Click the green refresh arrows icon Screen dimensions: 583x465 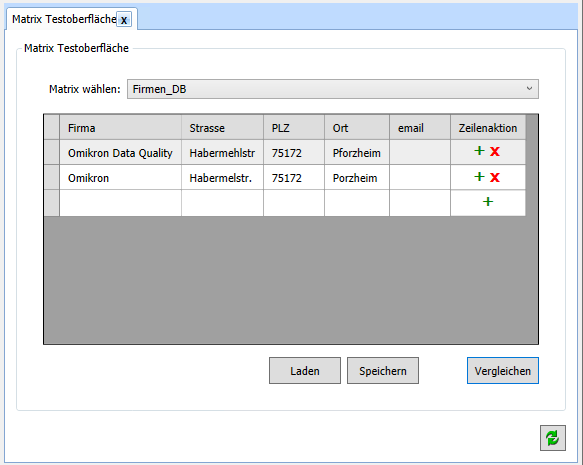click(553, 438)
